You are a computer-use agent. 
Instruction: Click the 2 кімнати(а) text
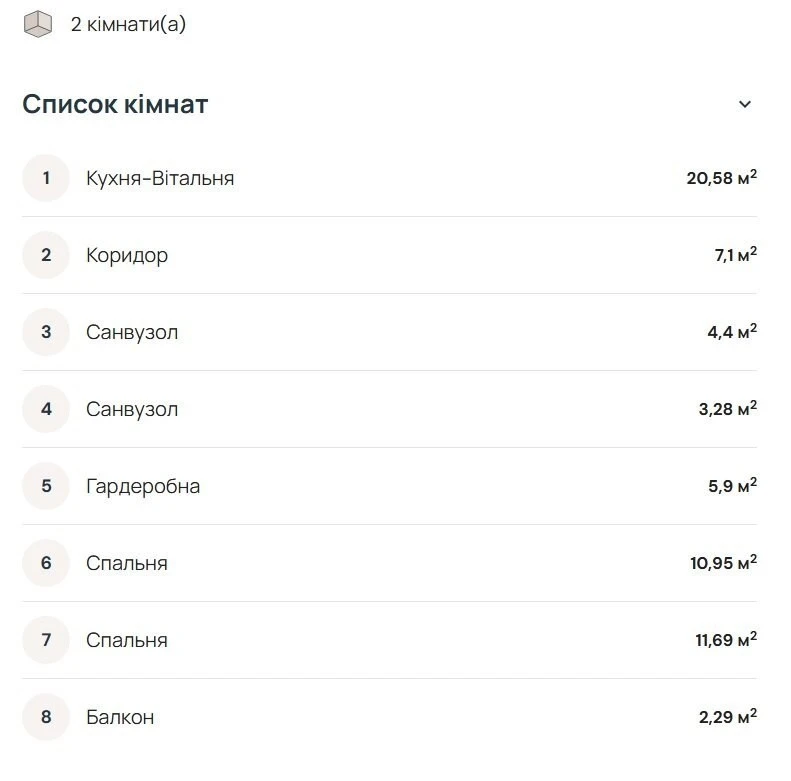[128, 24]
